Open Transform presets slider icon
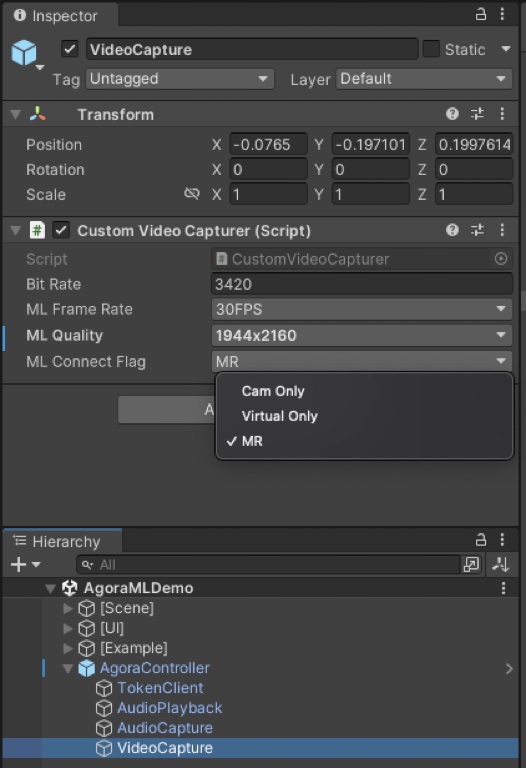 477,114
